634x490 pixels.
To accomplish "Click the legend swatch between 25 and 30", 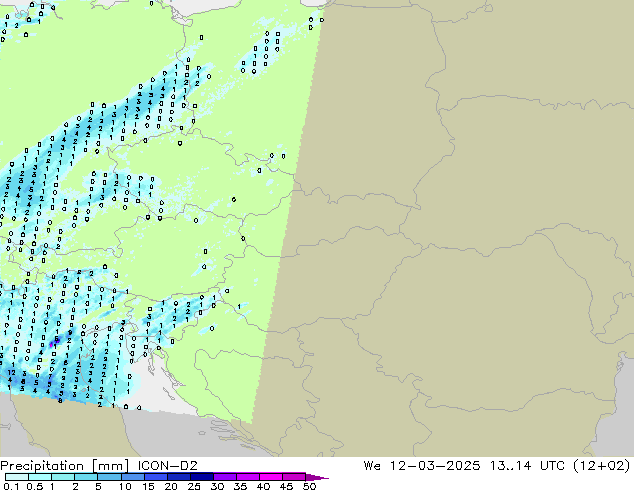I will (202, 477).
